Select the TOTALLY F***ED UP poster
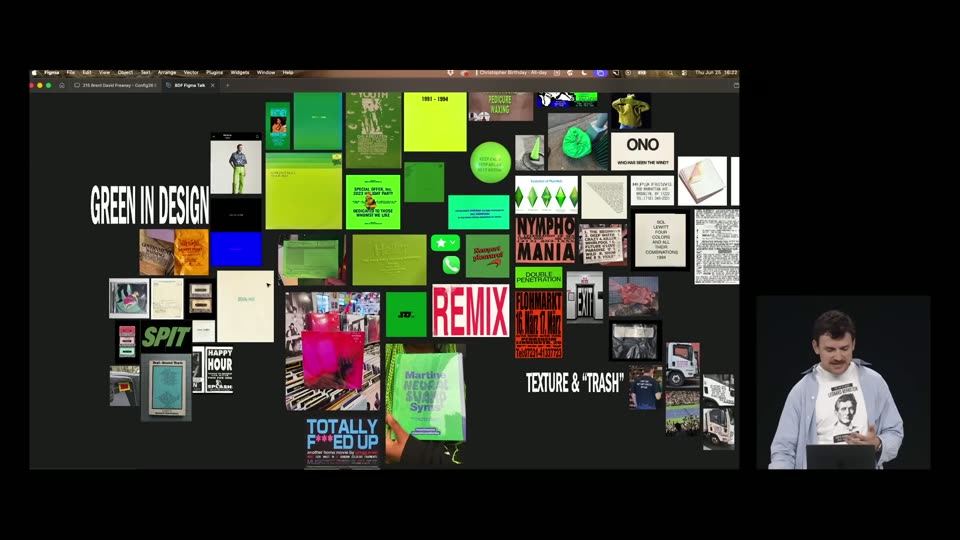Viewport: 960px width, 540px height. (x=342, y=443)
